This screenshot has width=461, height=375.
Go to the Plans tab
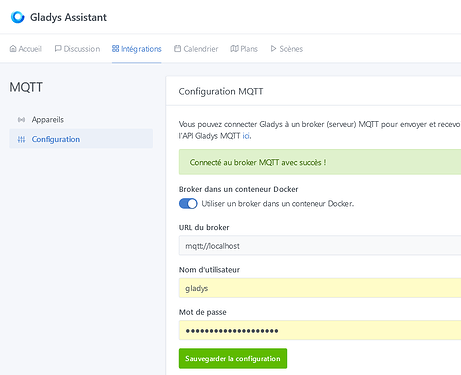pos(244,49)
